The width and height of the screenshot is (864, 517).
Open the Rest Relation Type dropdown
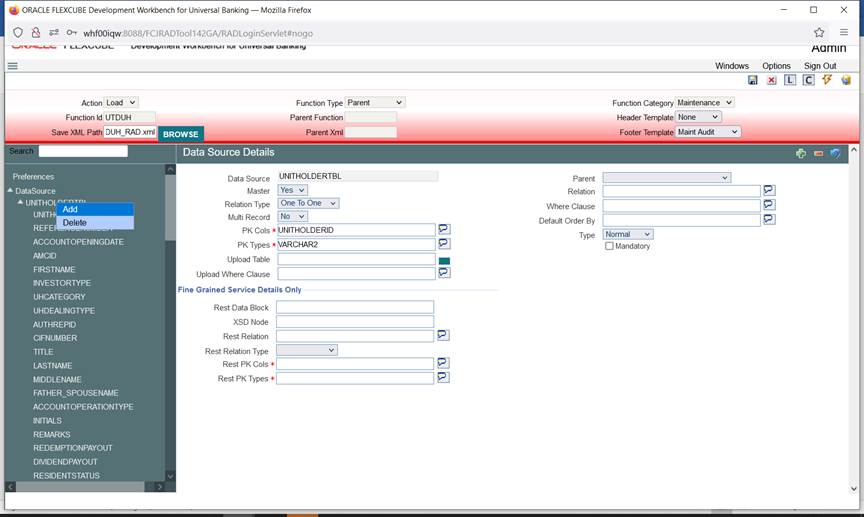307,350
